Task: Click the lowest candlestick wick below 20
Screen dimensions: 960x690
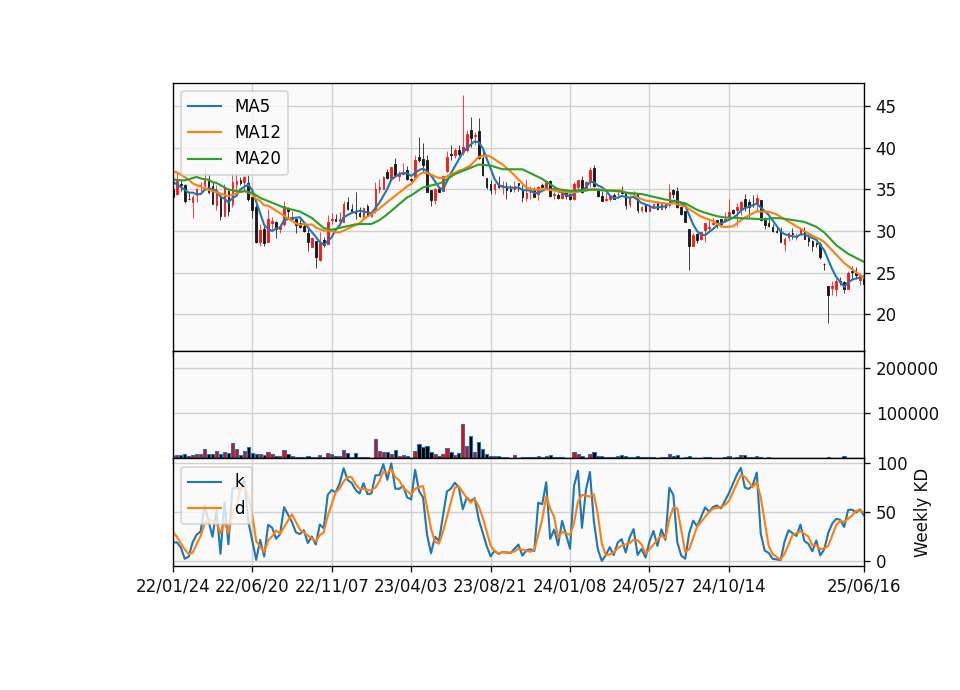Action: (x=828, y=309)
